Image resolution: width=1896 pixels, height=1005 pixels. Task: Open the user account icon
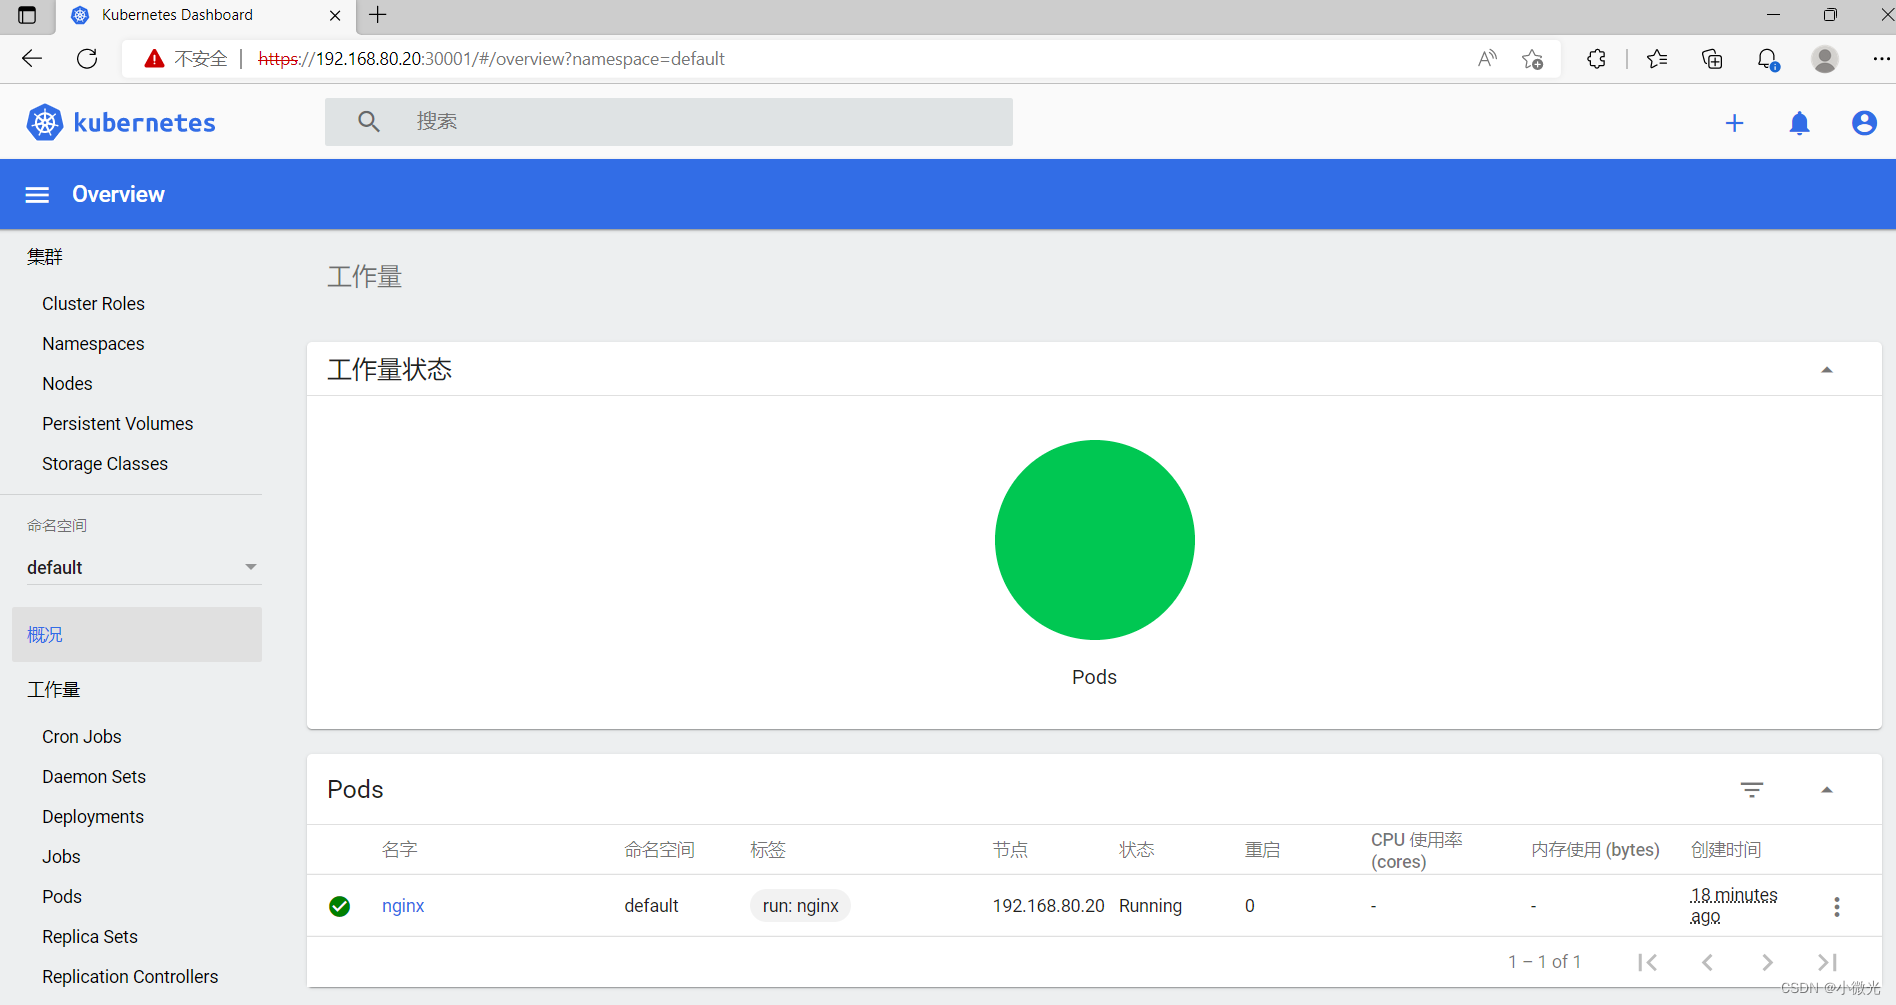(1864, 122)
